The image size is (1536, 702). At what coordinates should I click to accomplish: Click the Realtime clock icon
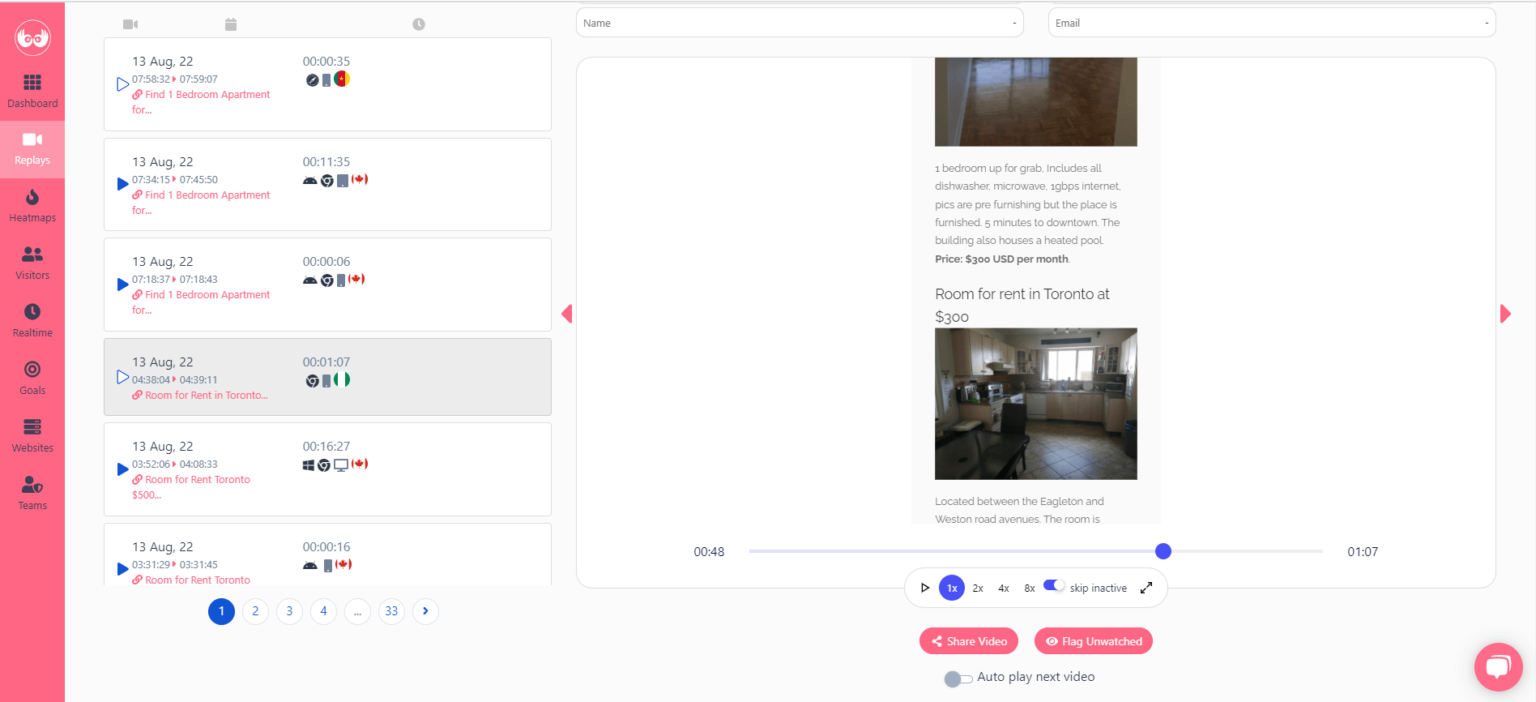[32, 312]
